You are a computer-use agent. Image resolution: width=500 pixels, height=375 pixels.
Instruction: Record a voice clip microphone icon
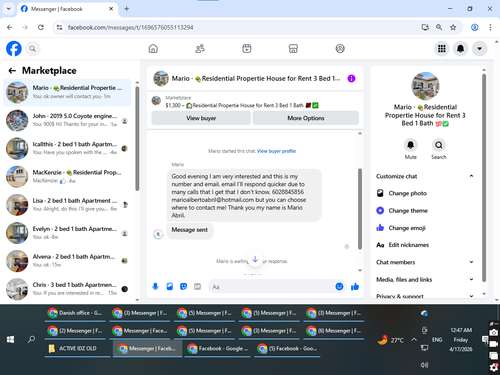click(155, 287)
